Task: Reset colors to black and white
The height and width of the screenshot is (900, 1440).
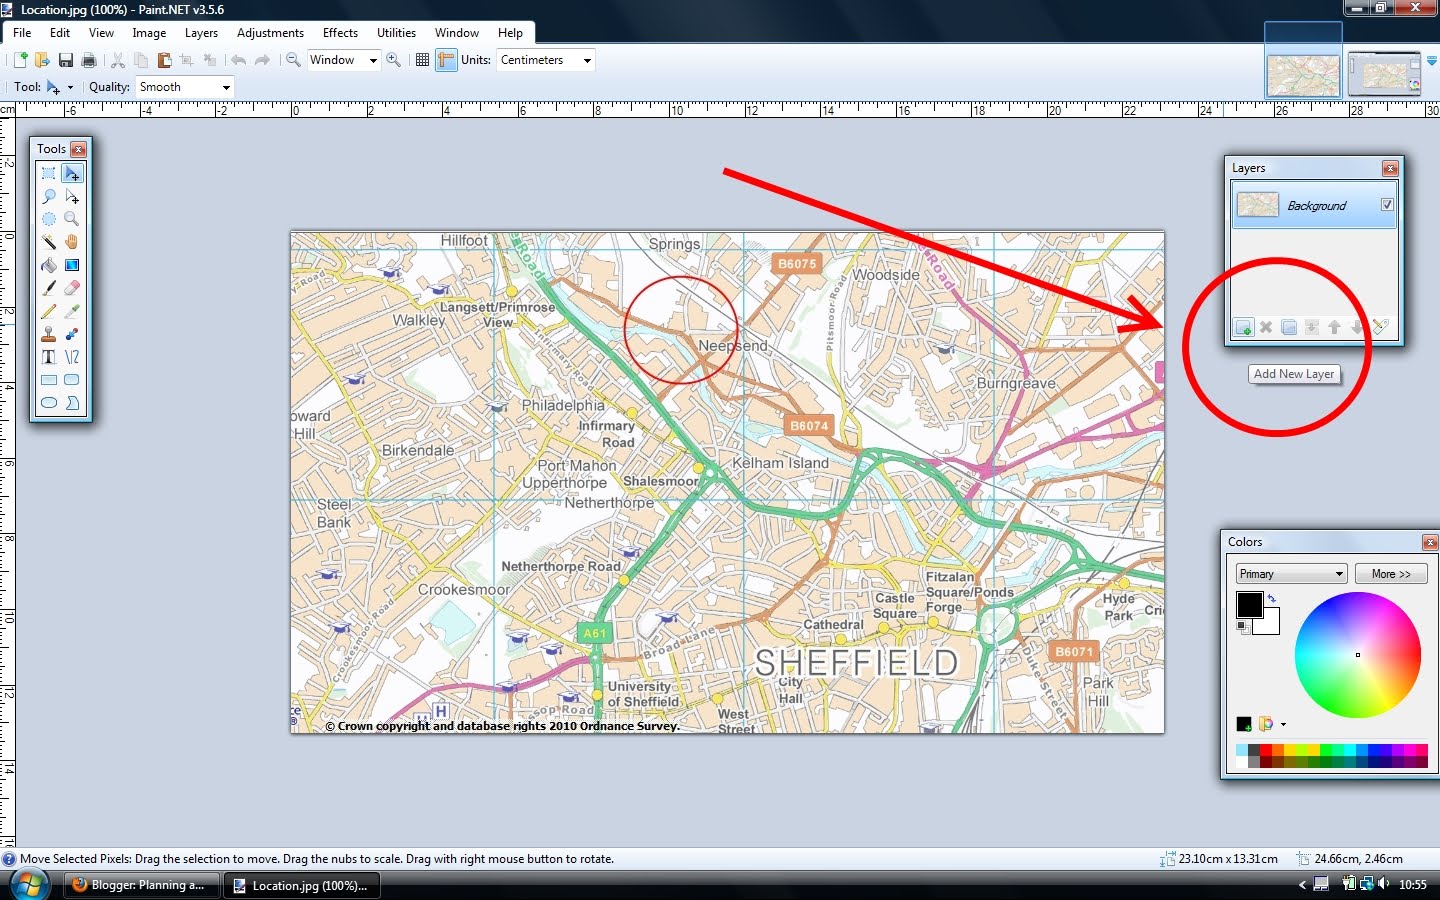Action: pyautogui.click(x=1243, y=627)
